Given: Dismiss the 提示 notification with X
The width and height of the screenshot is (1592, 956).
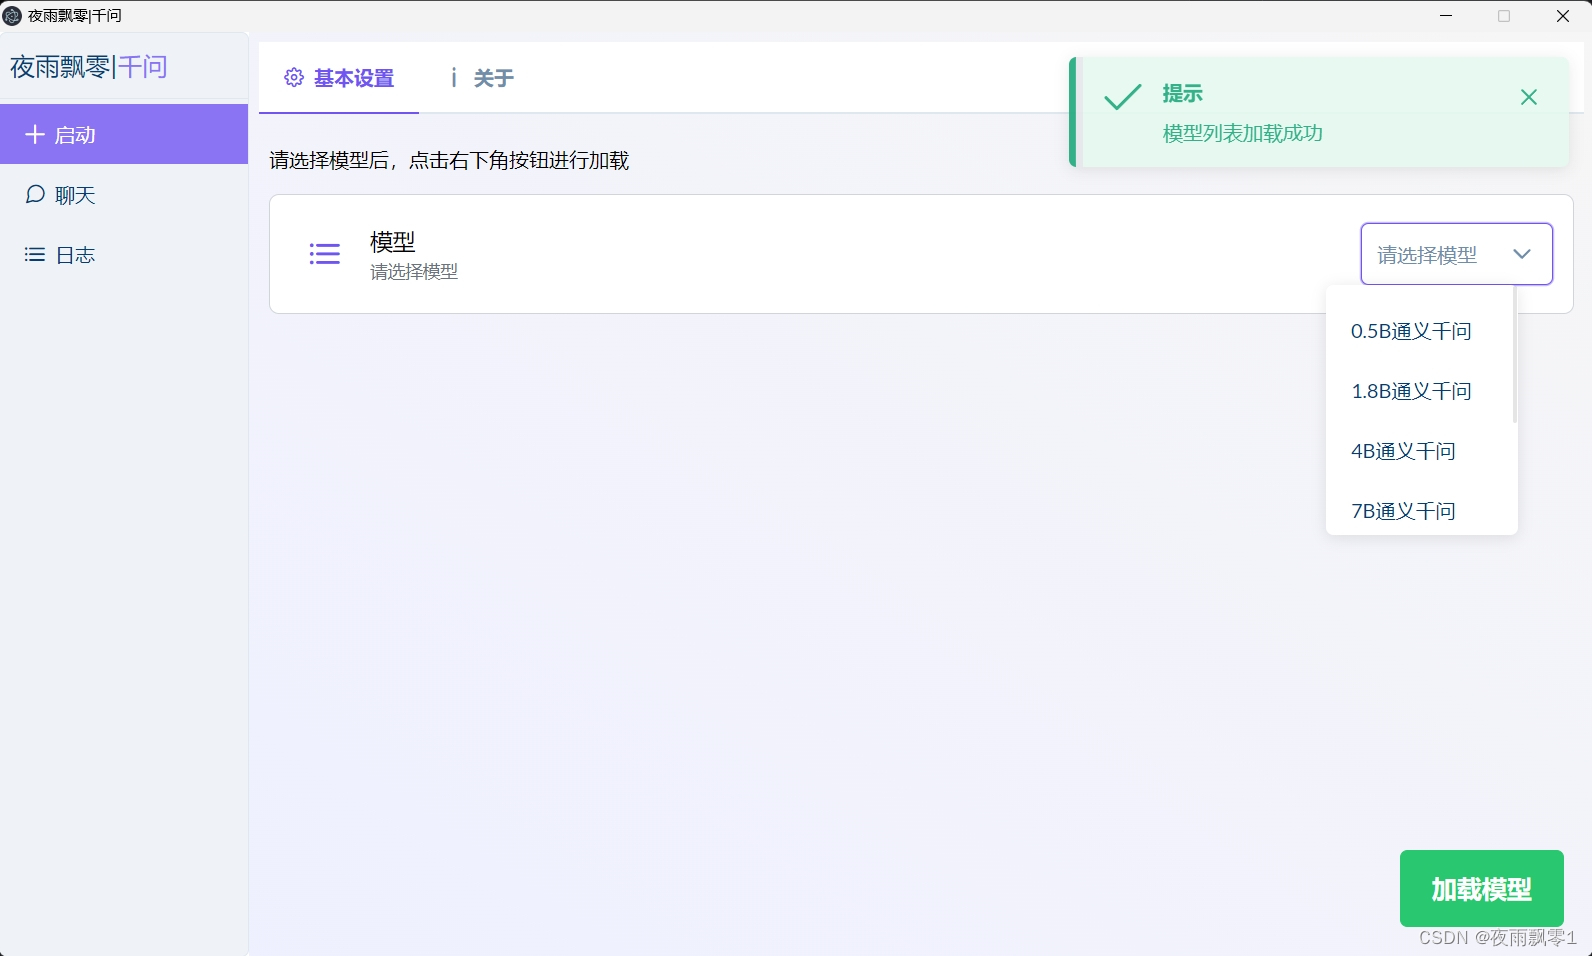Looking at the screenshot, I should (x=1528, y=97).
